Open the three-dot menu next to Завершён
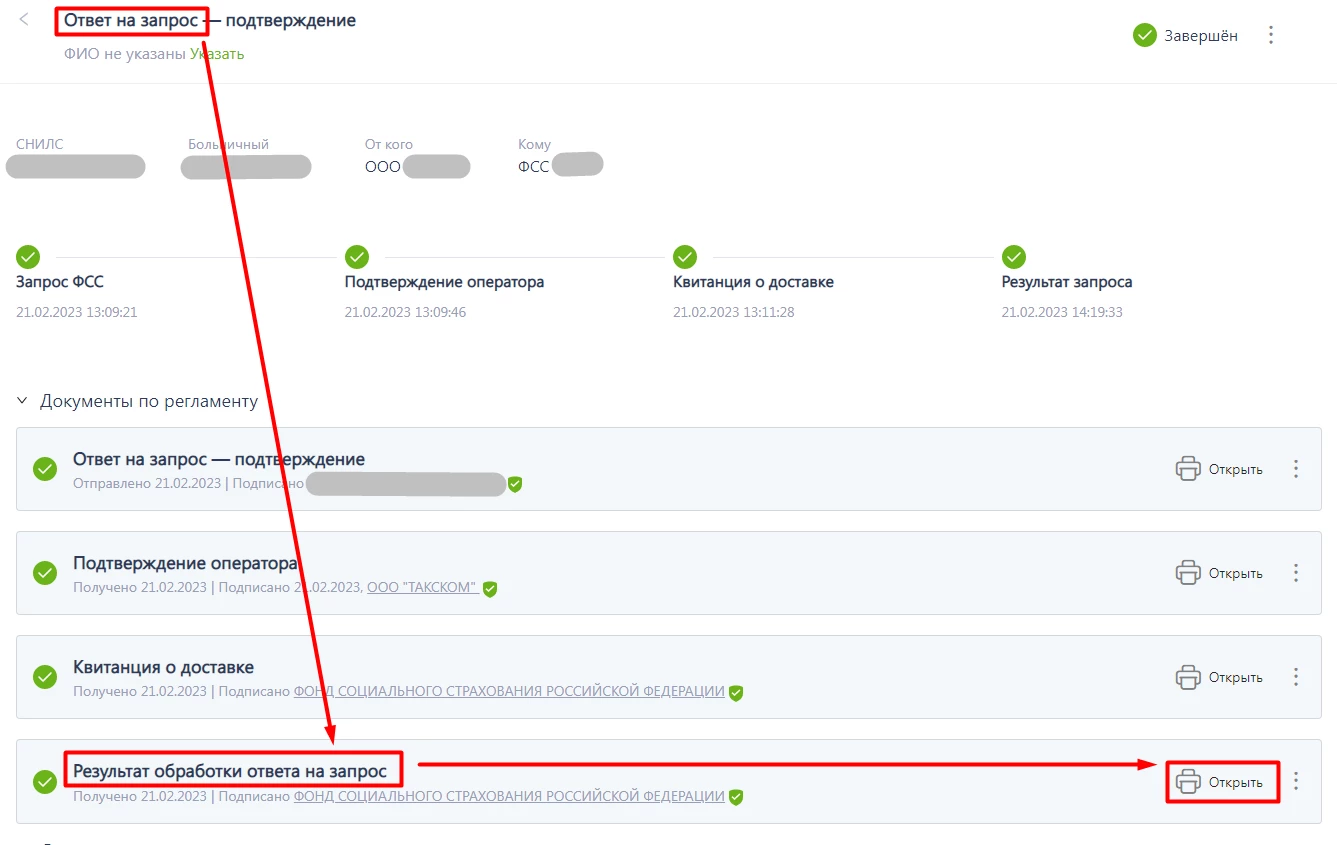The image size is (1337, 845). (1271, 35)
